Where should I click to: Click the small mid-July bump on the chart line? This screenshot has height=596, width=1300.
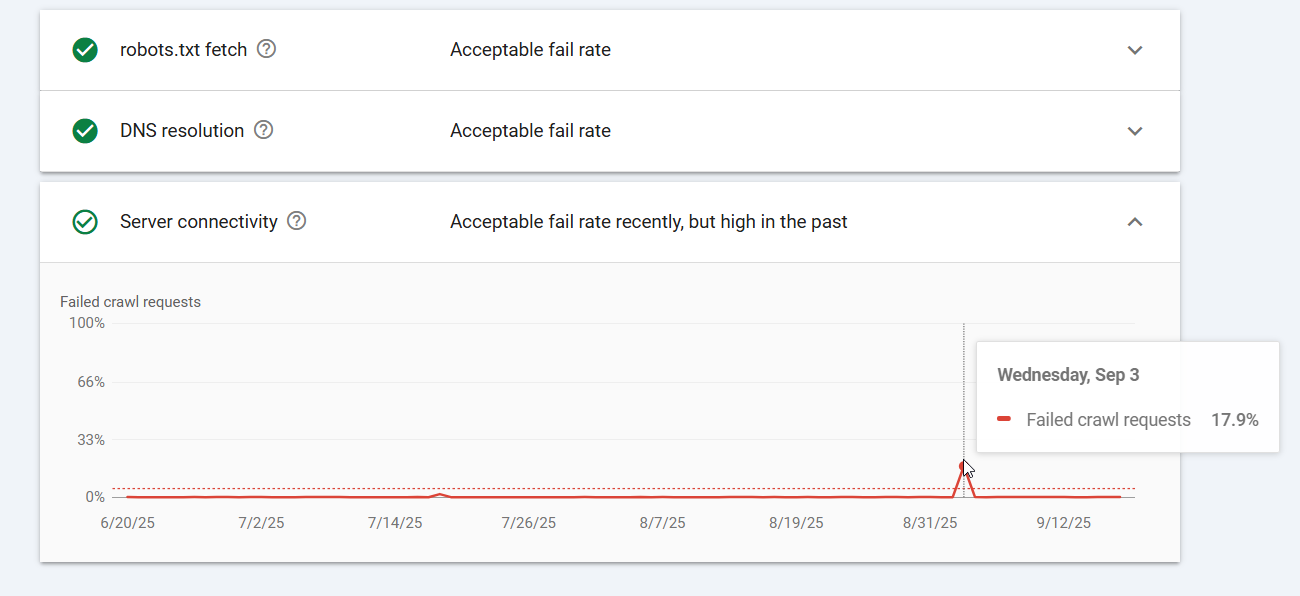(x=440, y=494)
